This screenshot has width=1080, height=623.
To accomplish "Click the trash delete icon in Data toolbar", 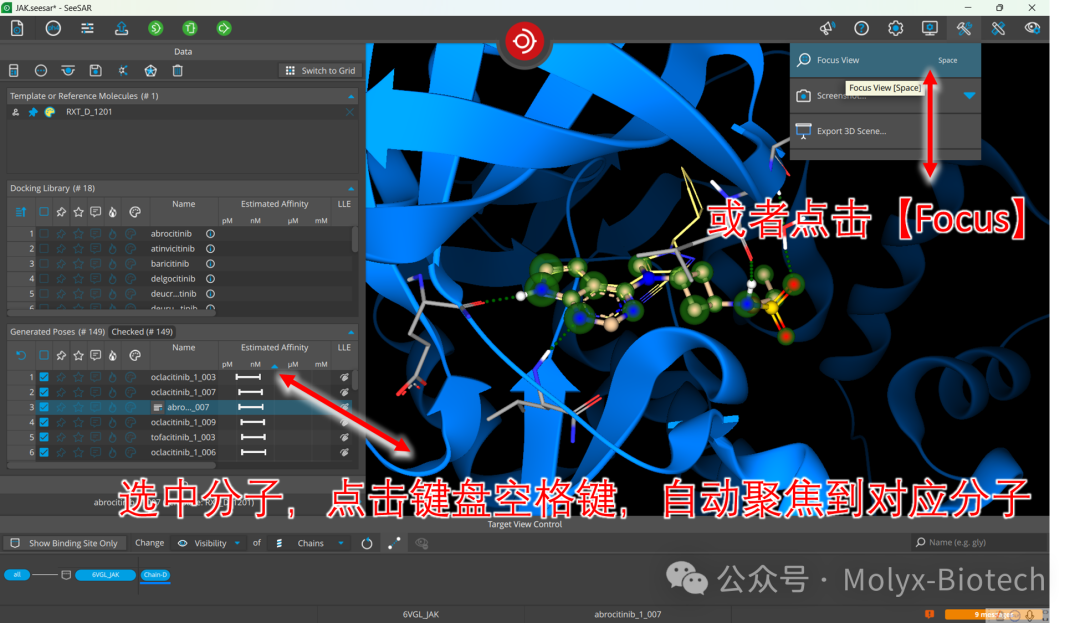I will pos(178,70).
